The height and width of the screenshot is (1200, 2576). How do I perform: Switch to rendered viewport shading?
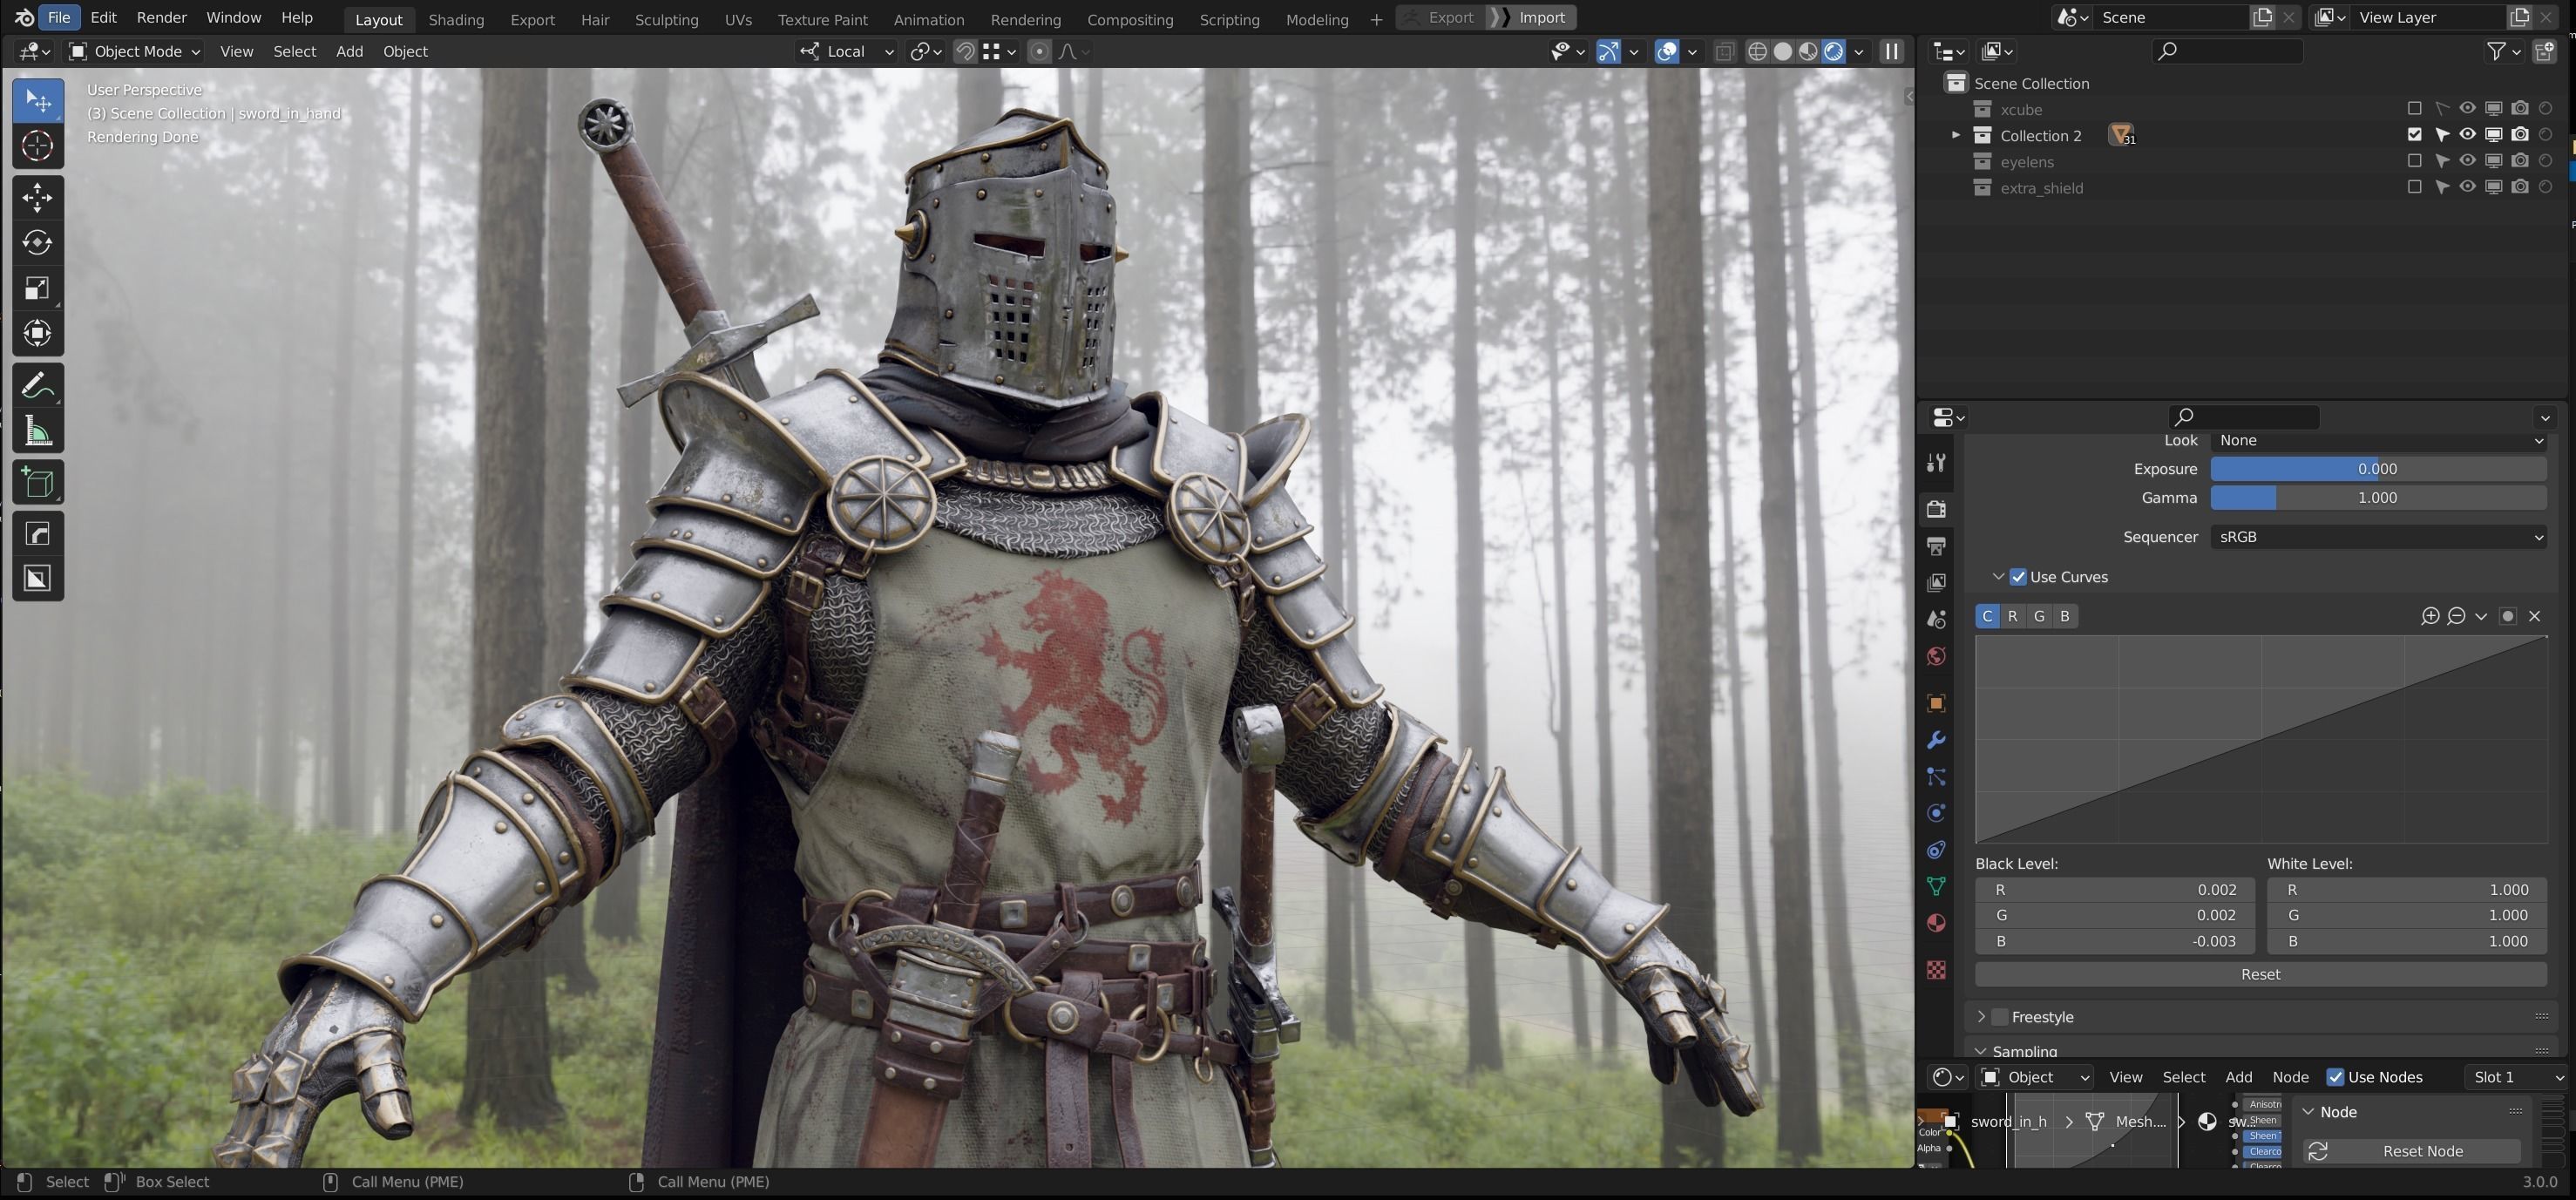pos(1834,52)
